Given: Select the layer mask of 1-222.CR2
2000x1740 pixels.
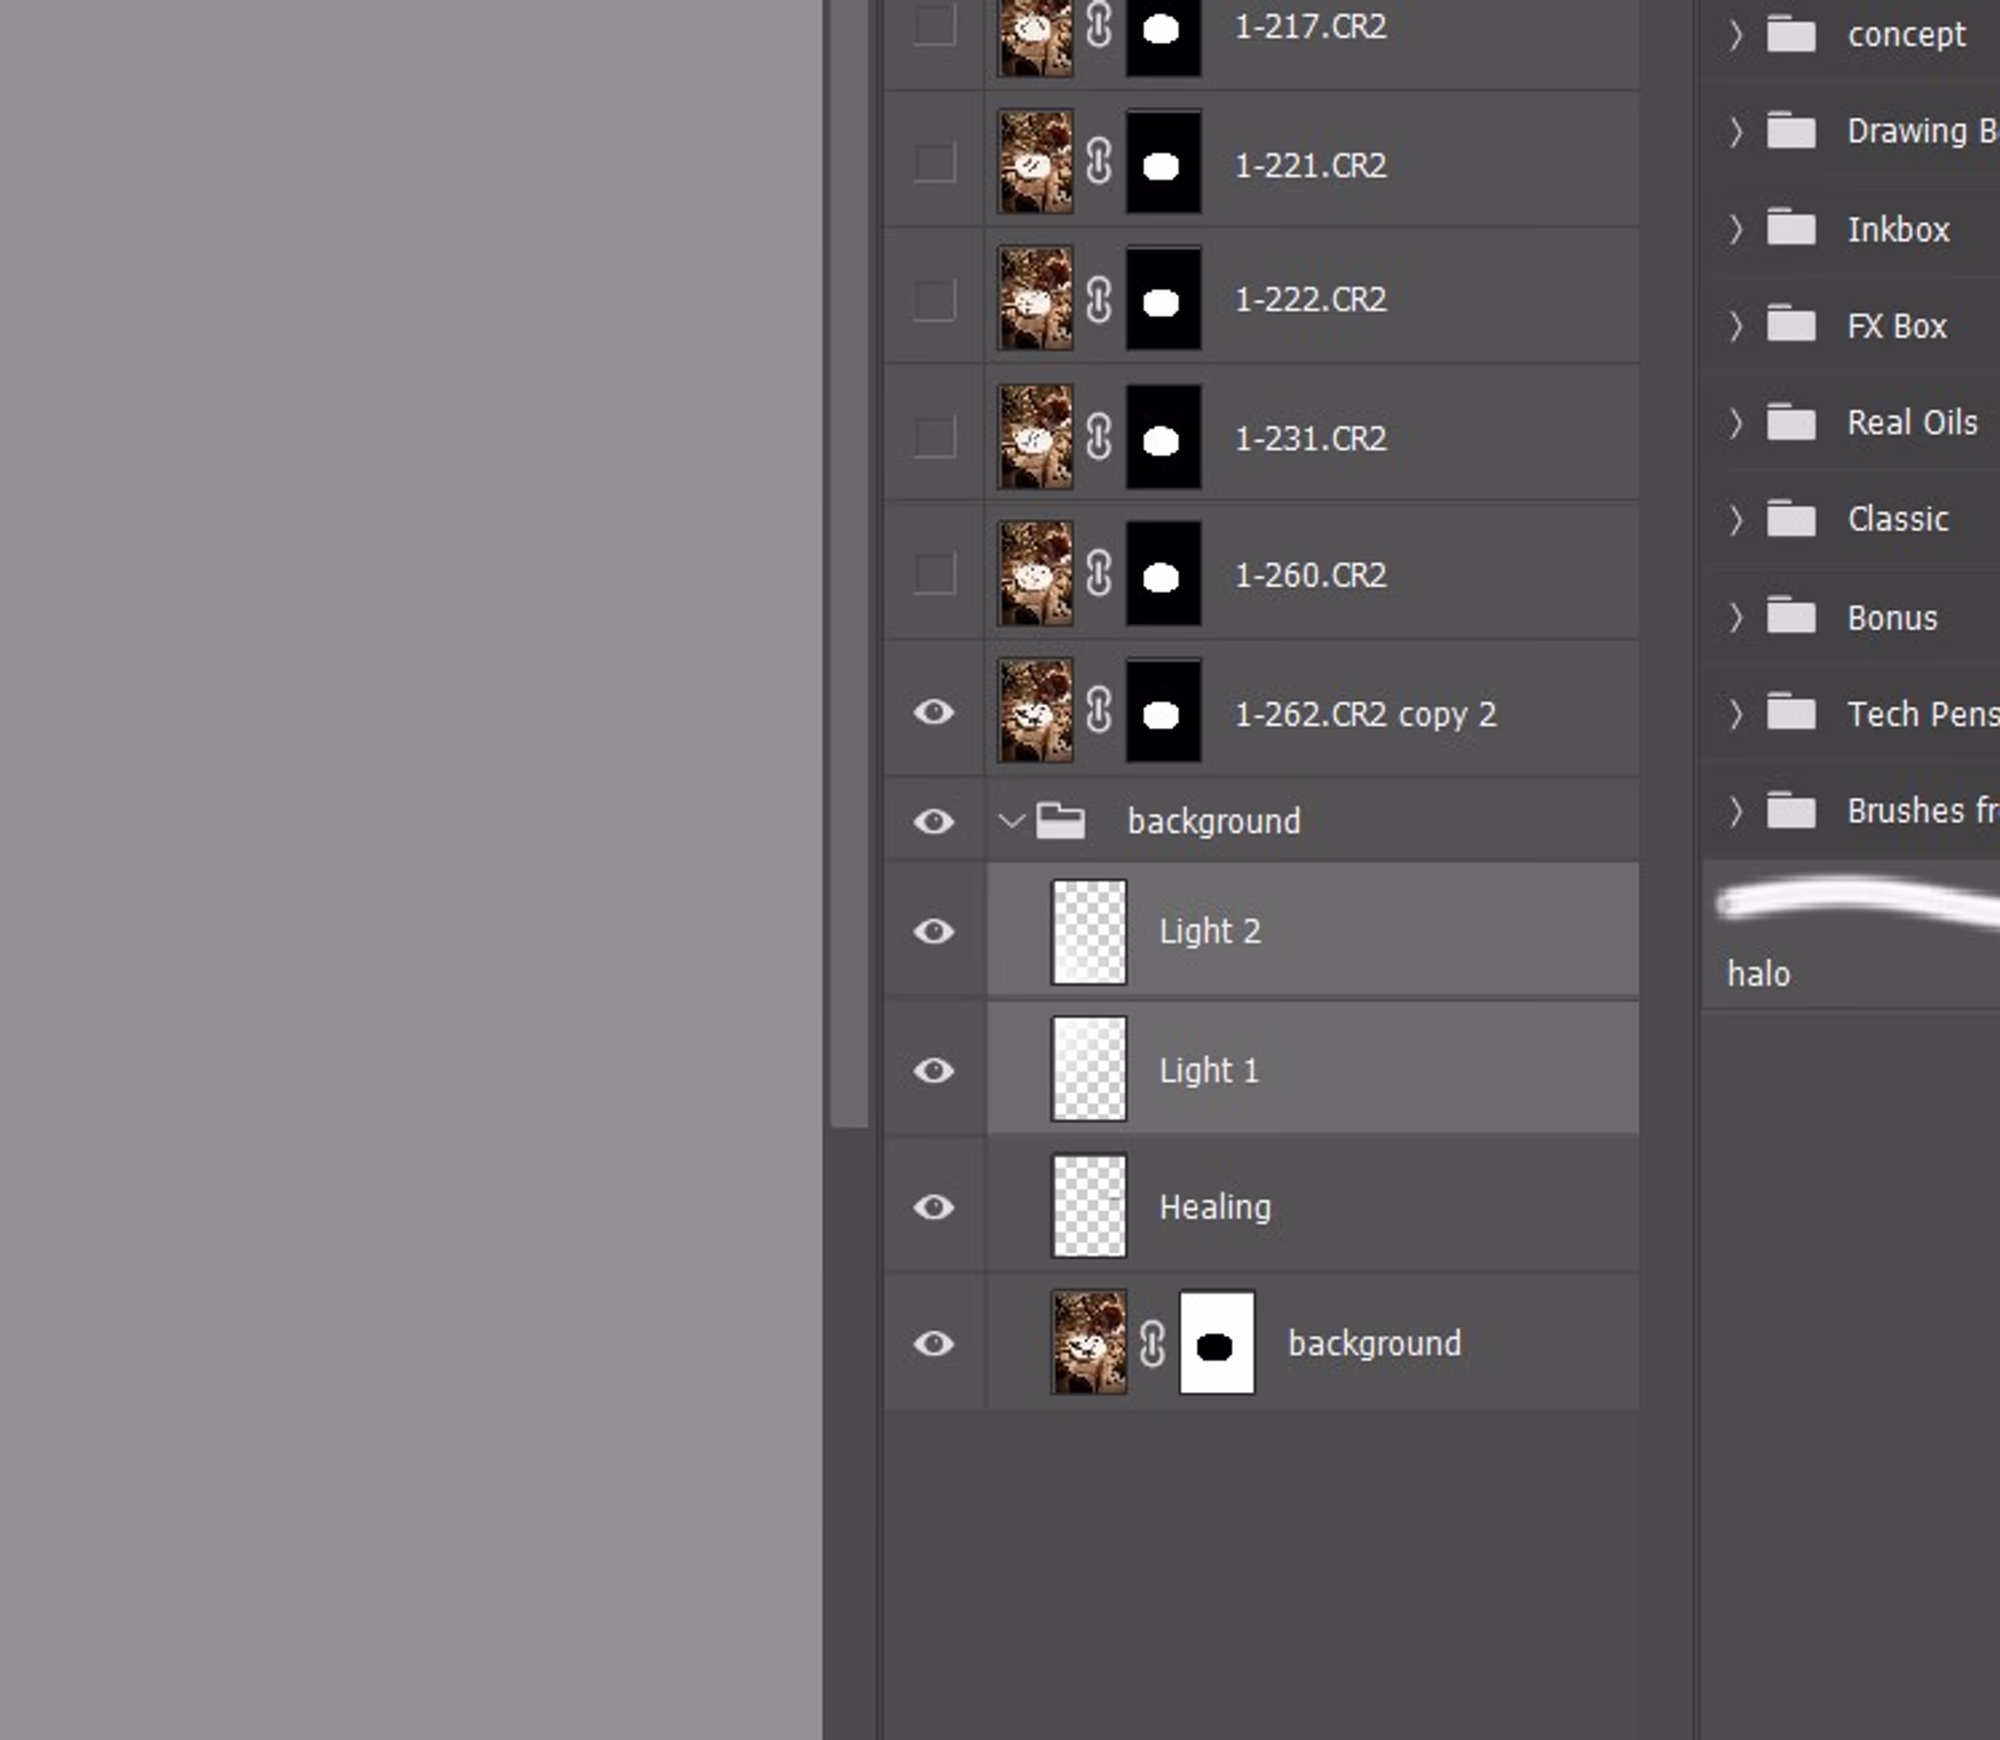Looking at the screenshot, I should coord(1163,299).
